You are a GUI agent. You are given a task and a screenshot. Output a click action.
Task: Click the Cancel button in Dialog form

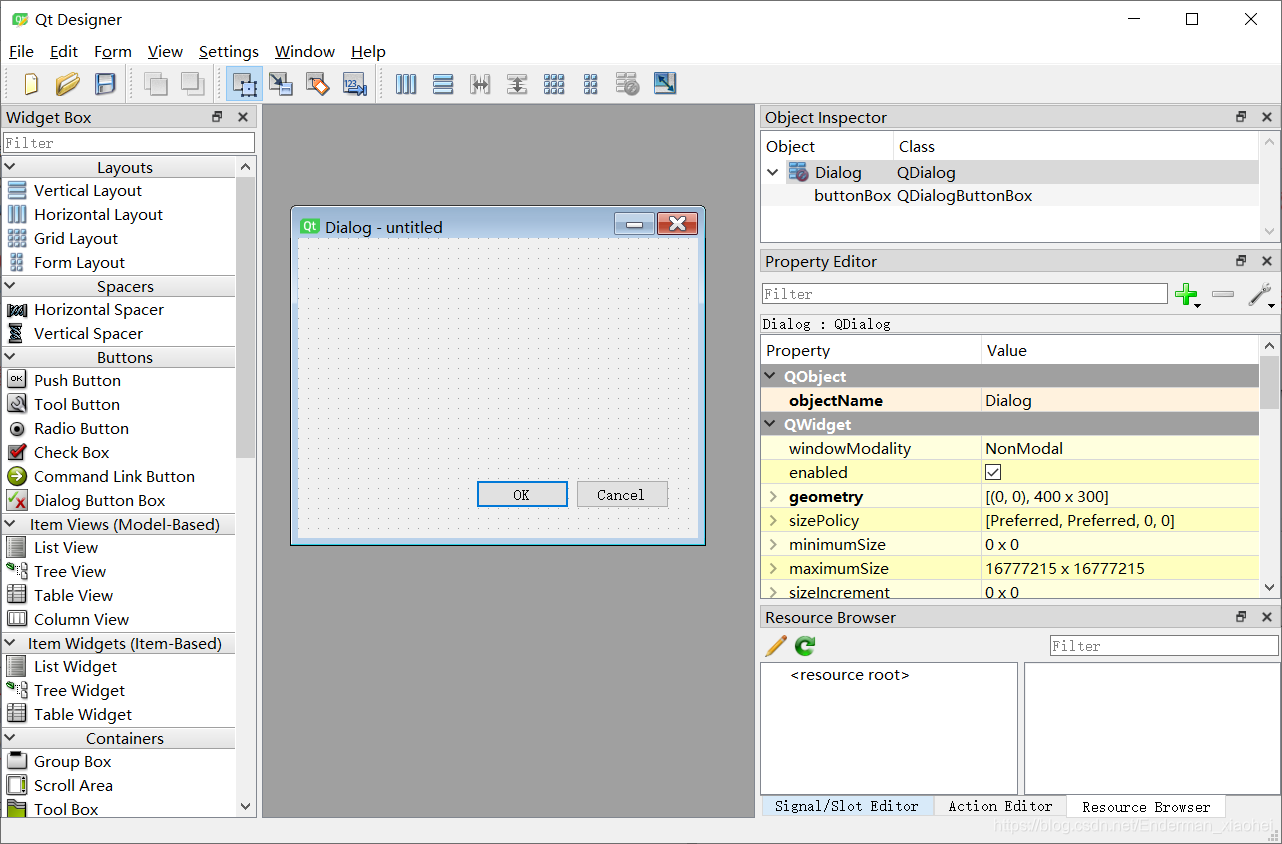pos(621,494)
